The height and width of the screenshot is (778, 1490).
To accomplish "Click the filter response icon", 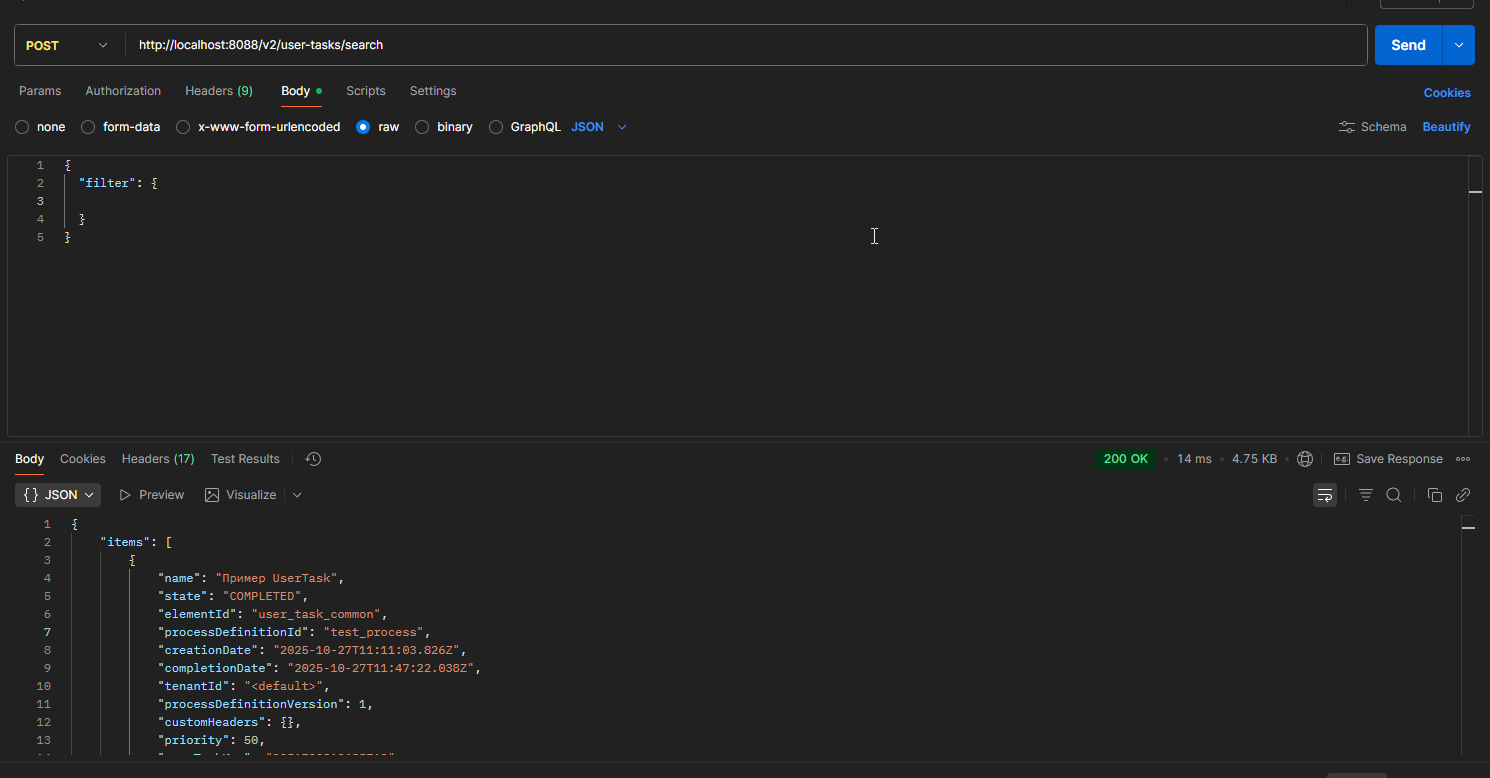I will [1365, 495].
